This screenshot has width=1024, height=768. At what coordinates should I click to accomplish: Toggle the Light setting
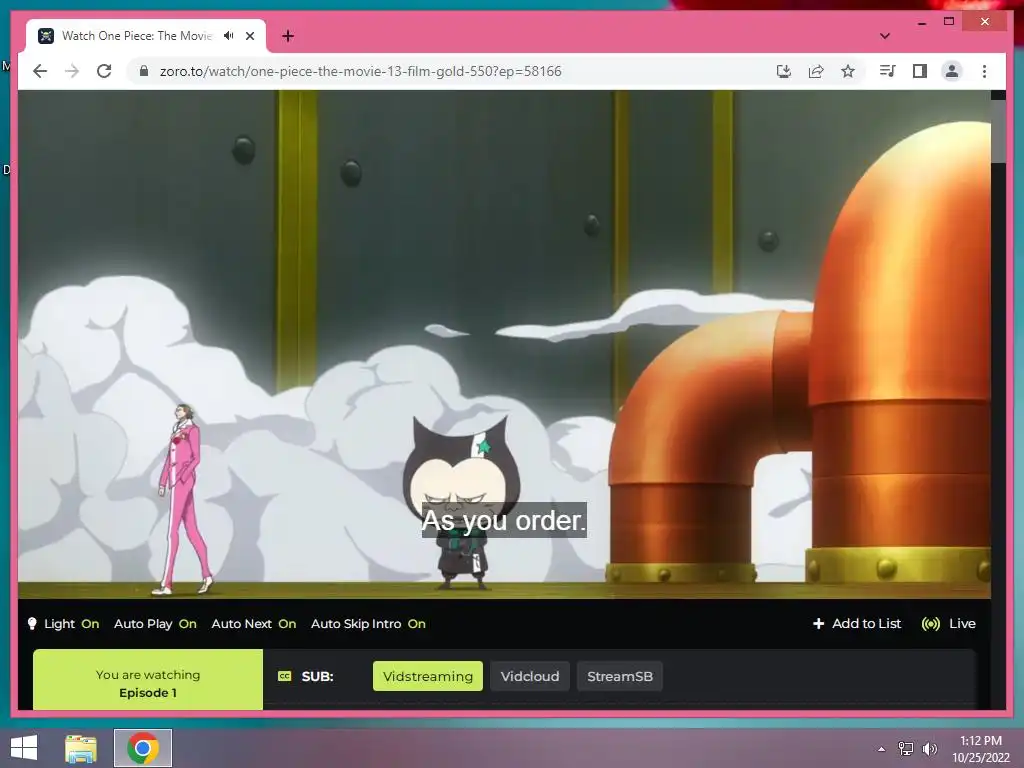click(x=63, y=624)
